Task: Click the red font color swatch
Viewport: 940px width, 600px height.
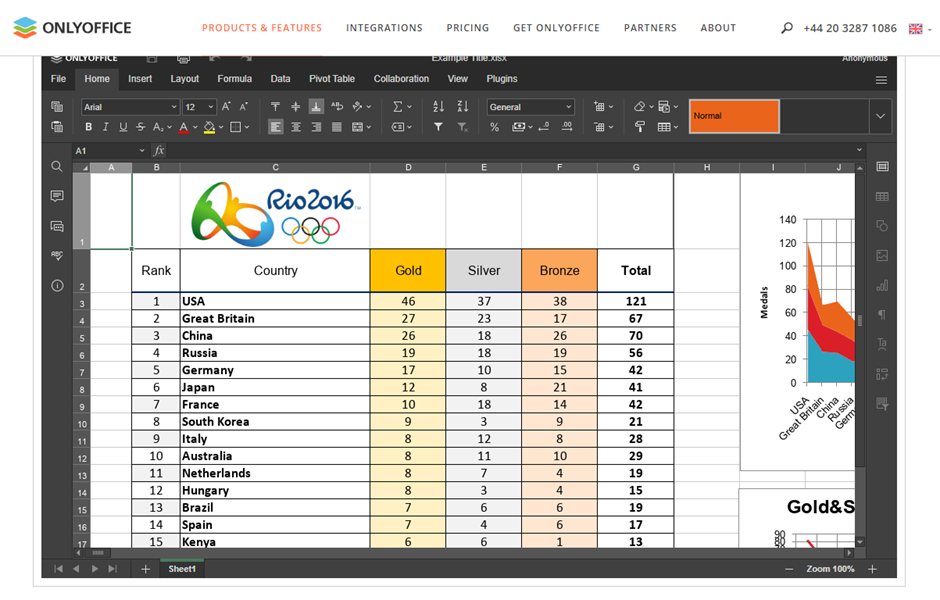Action: pos(183,127)
